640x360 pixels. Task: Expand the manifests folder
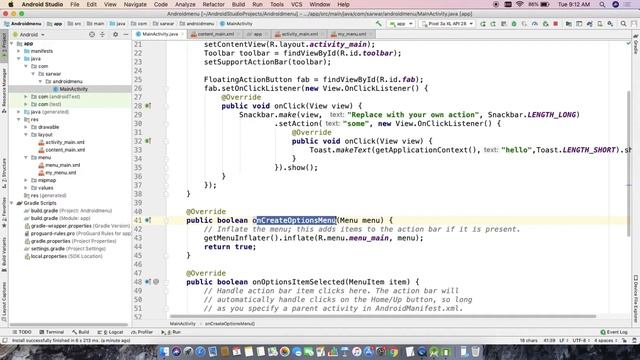pos(19,51)
